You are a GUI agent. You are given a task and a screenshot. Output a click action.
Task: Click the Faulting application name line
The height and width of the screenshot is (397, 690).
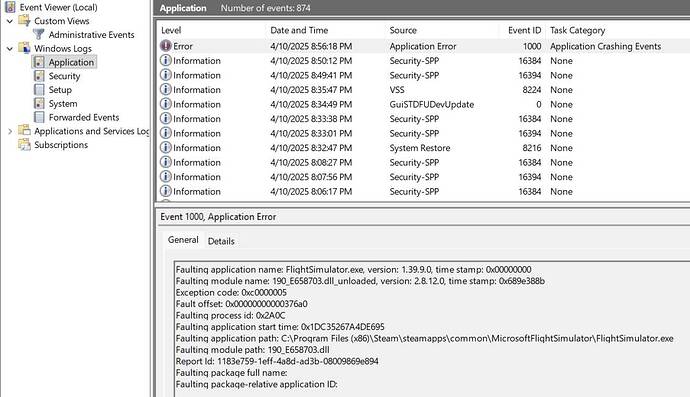click(x=353, y=269)
